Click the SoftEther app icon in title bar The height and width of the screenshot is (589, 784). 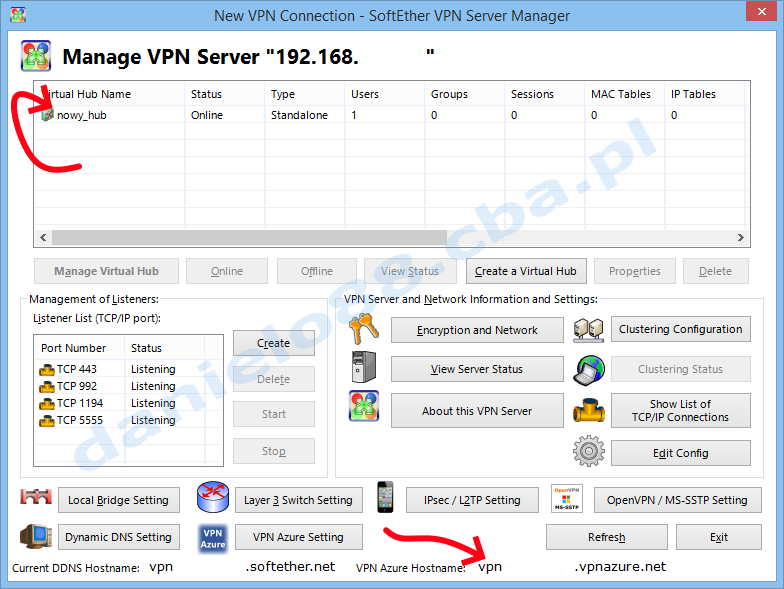(x=18, y=15)
